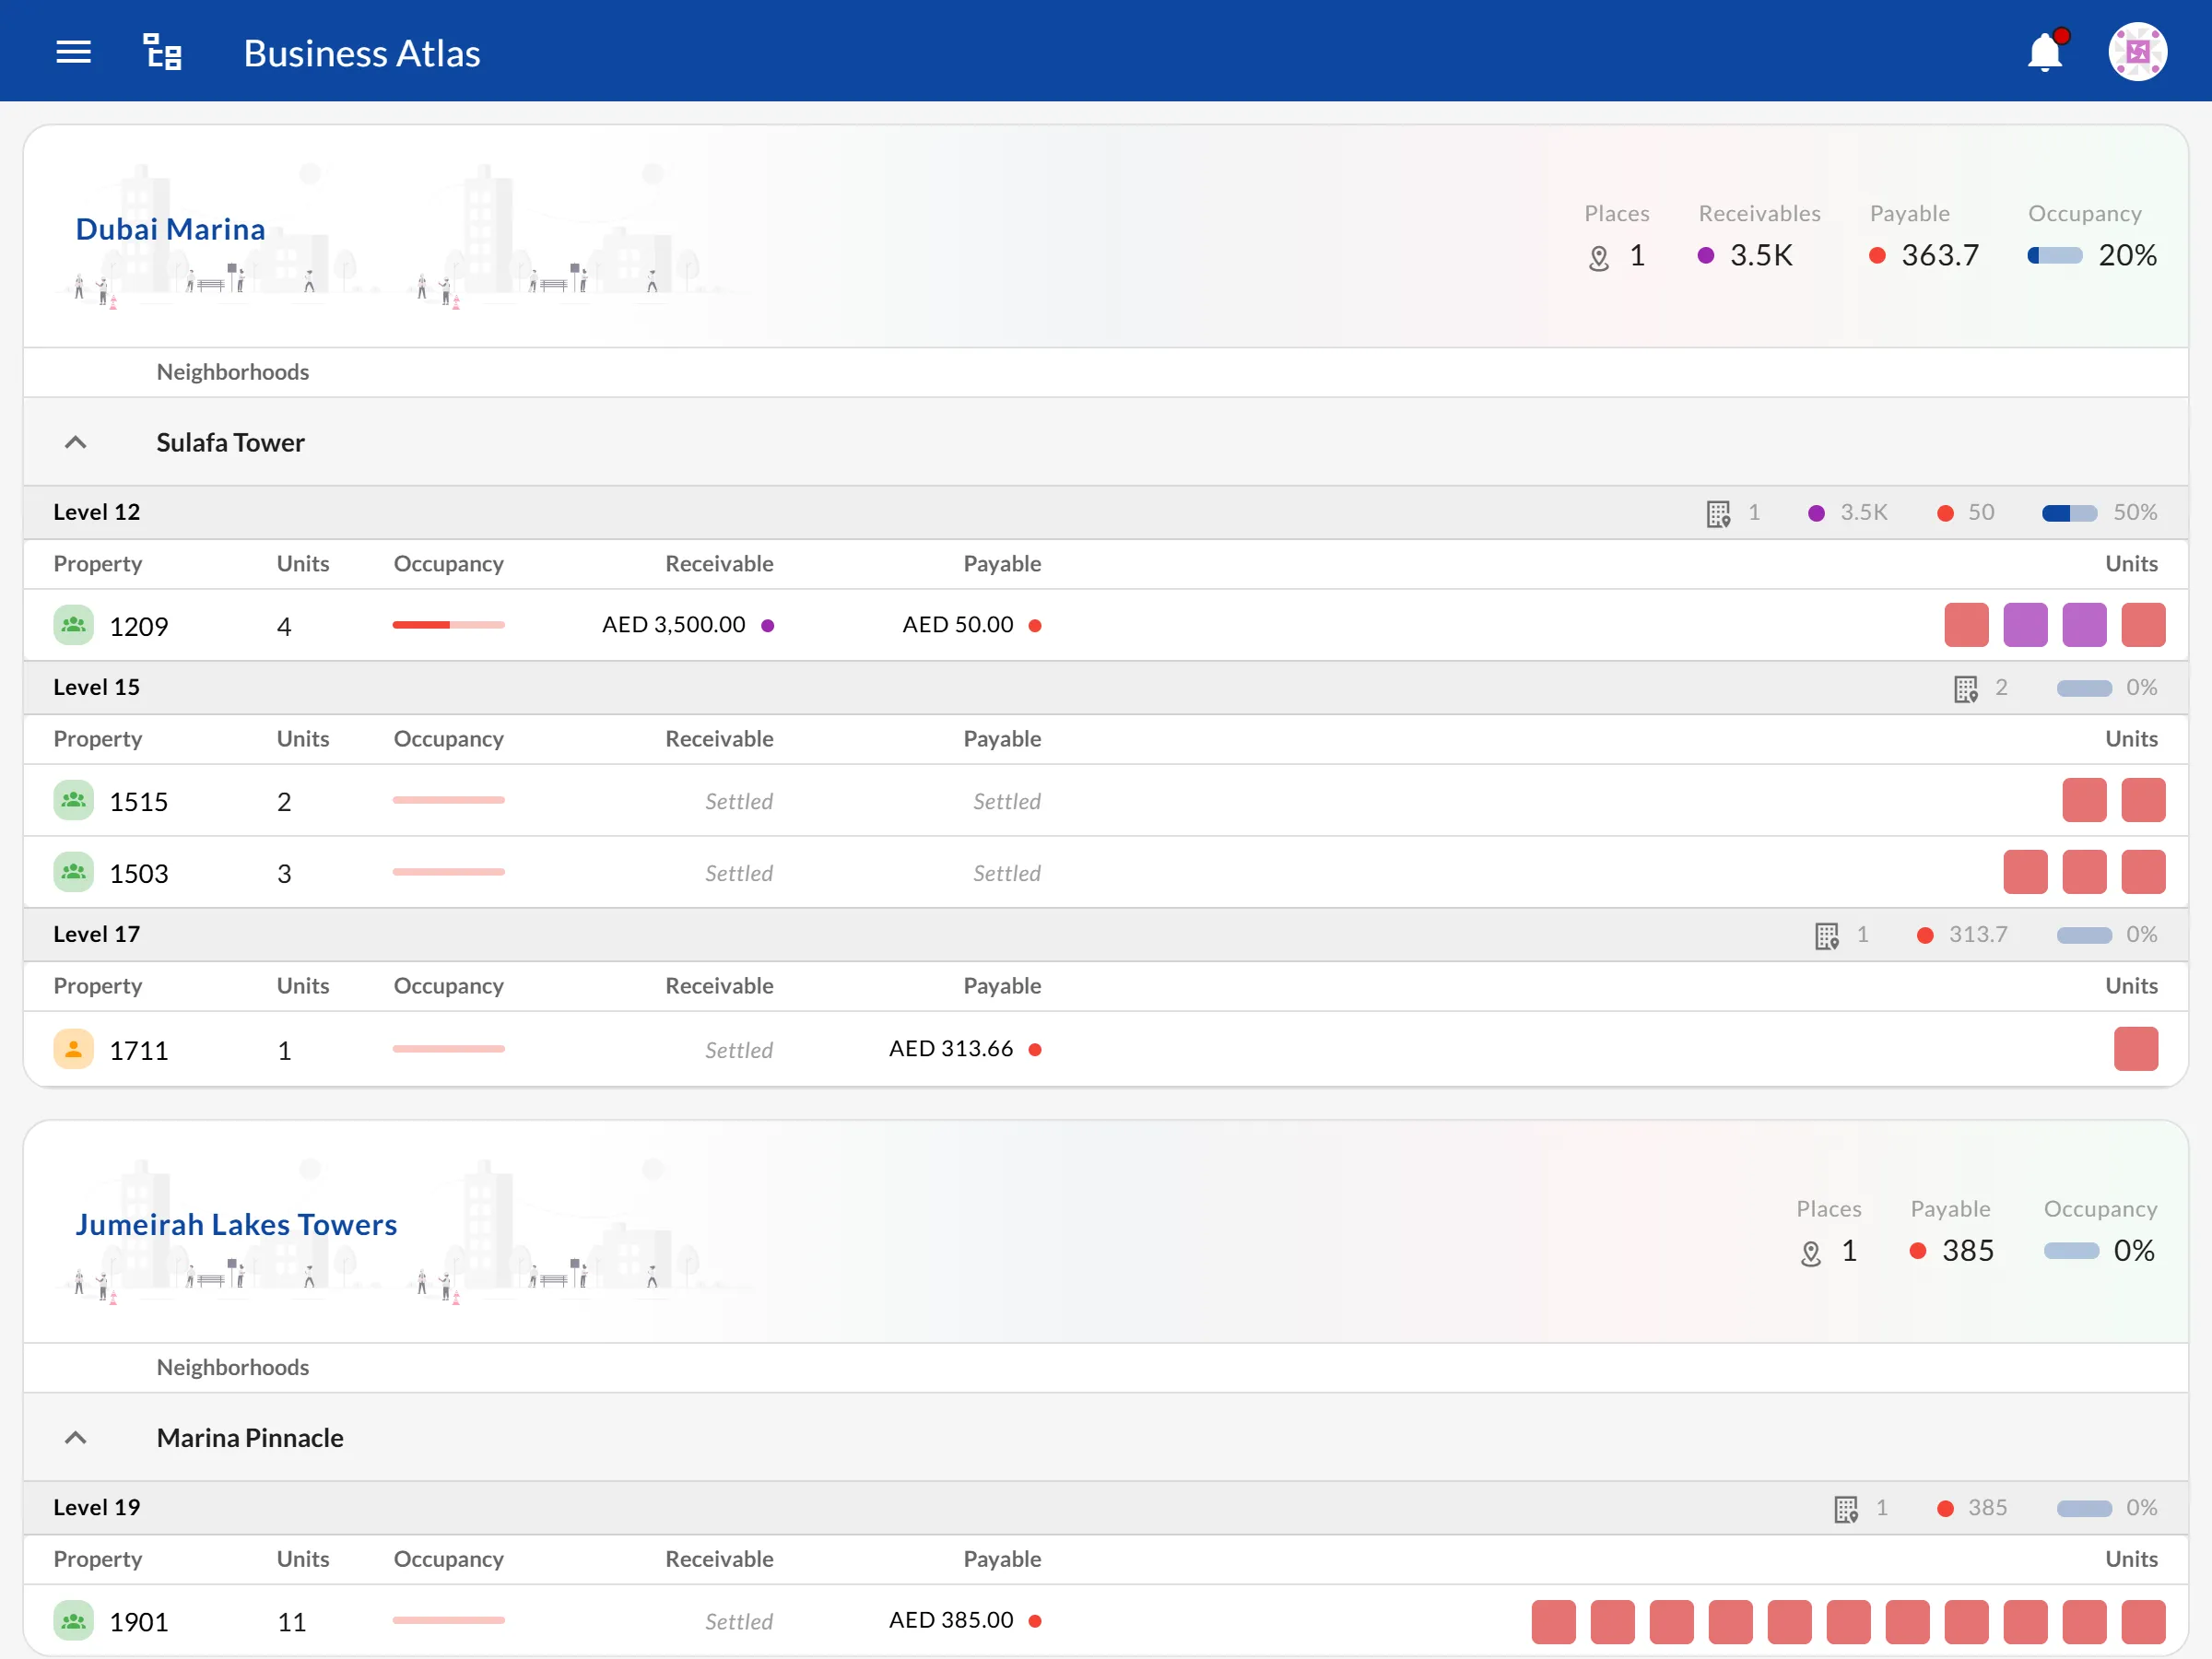
Task: Click the Level 17 header row label
Action: click(96, 934)
